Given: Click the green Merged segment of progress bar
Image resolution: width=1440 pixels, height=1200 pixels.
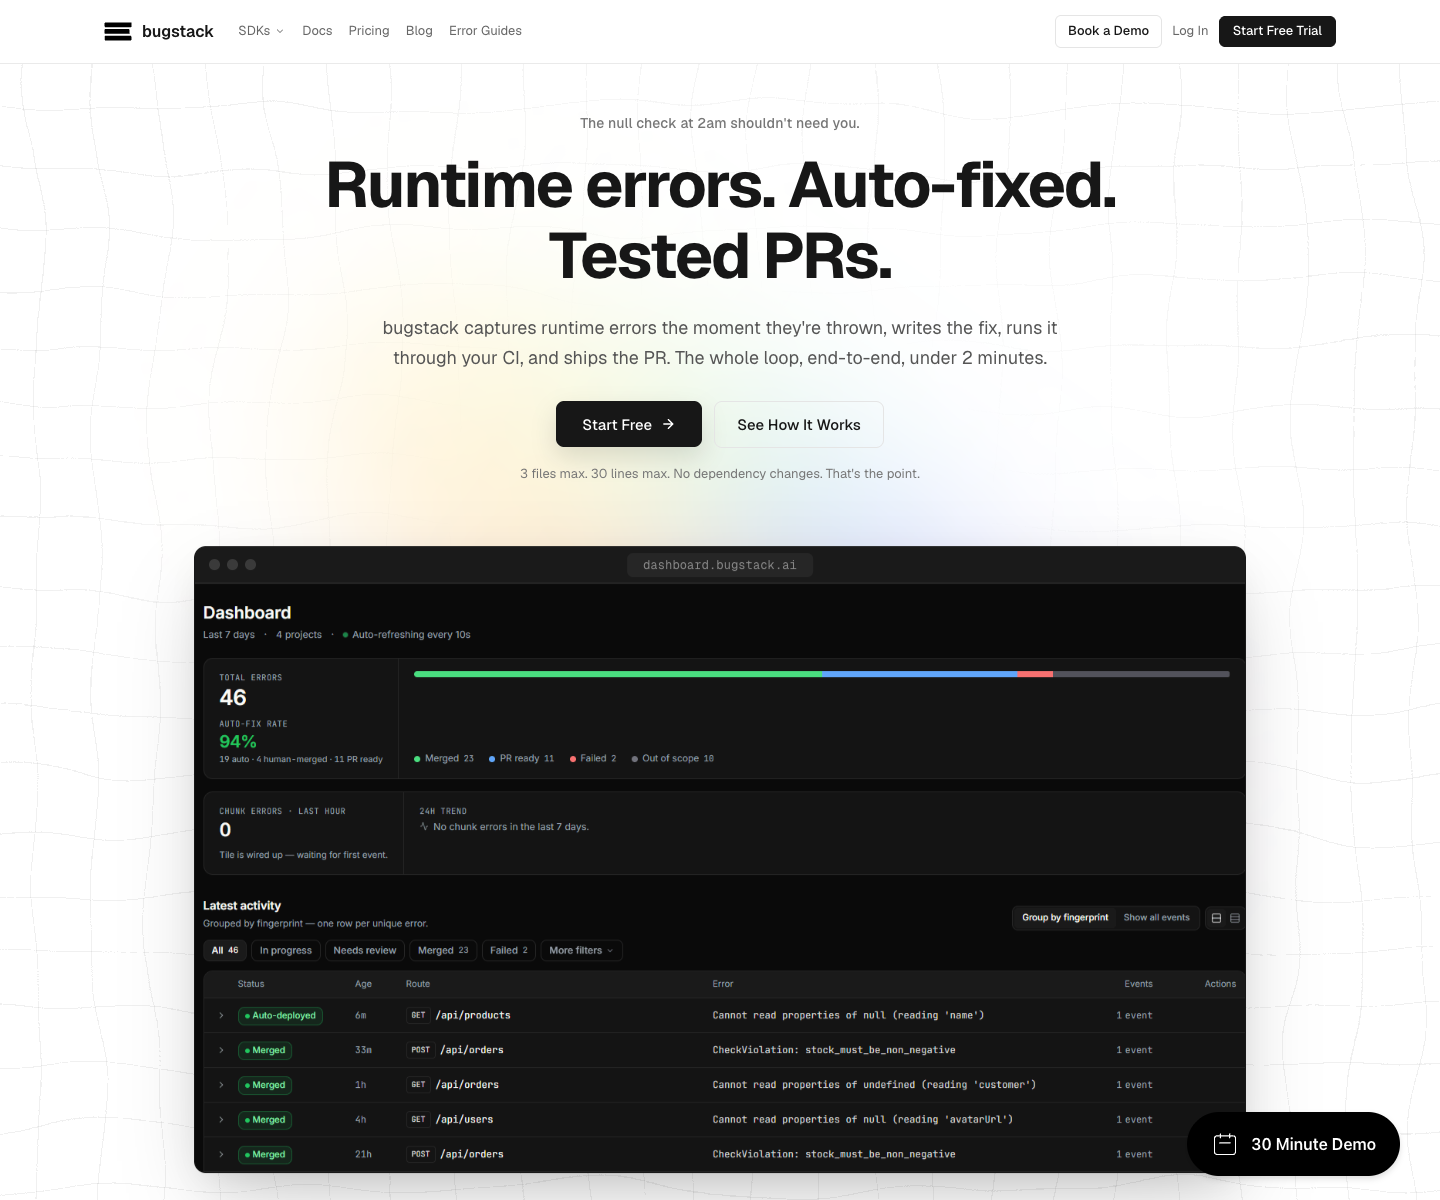Looking at the screenshot, I should pos(618,674).
